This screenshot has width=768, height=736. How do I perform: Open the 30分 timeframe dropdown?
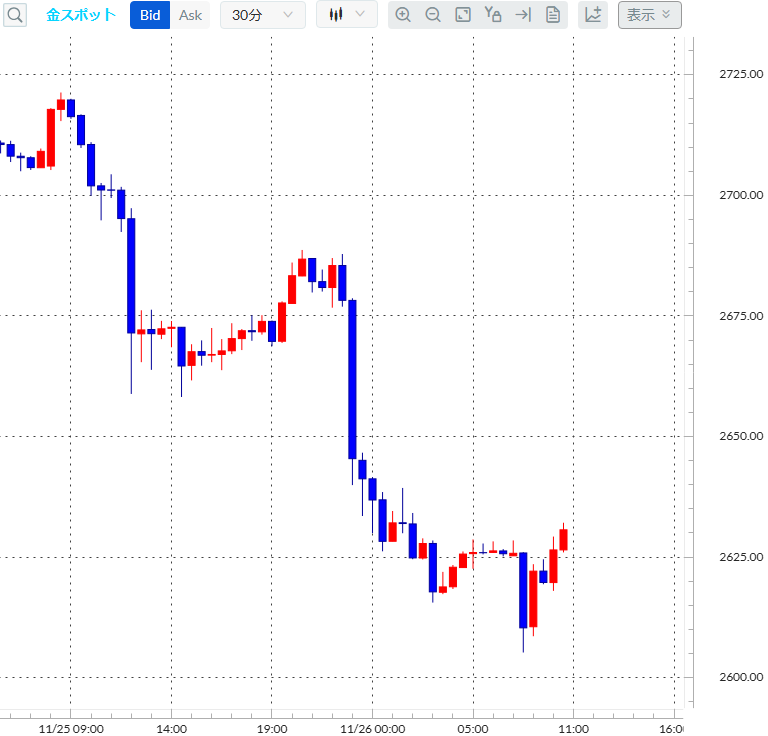[x=263, y=15]
